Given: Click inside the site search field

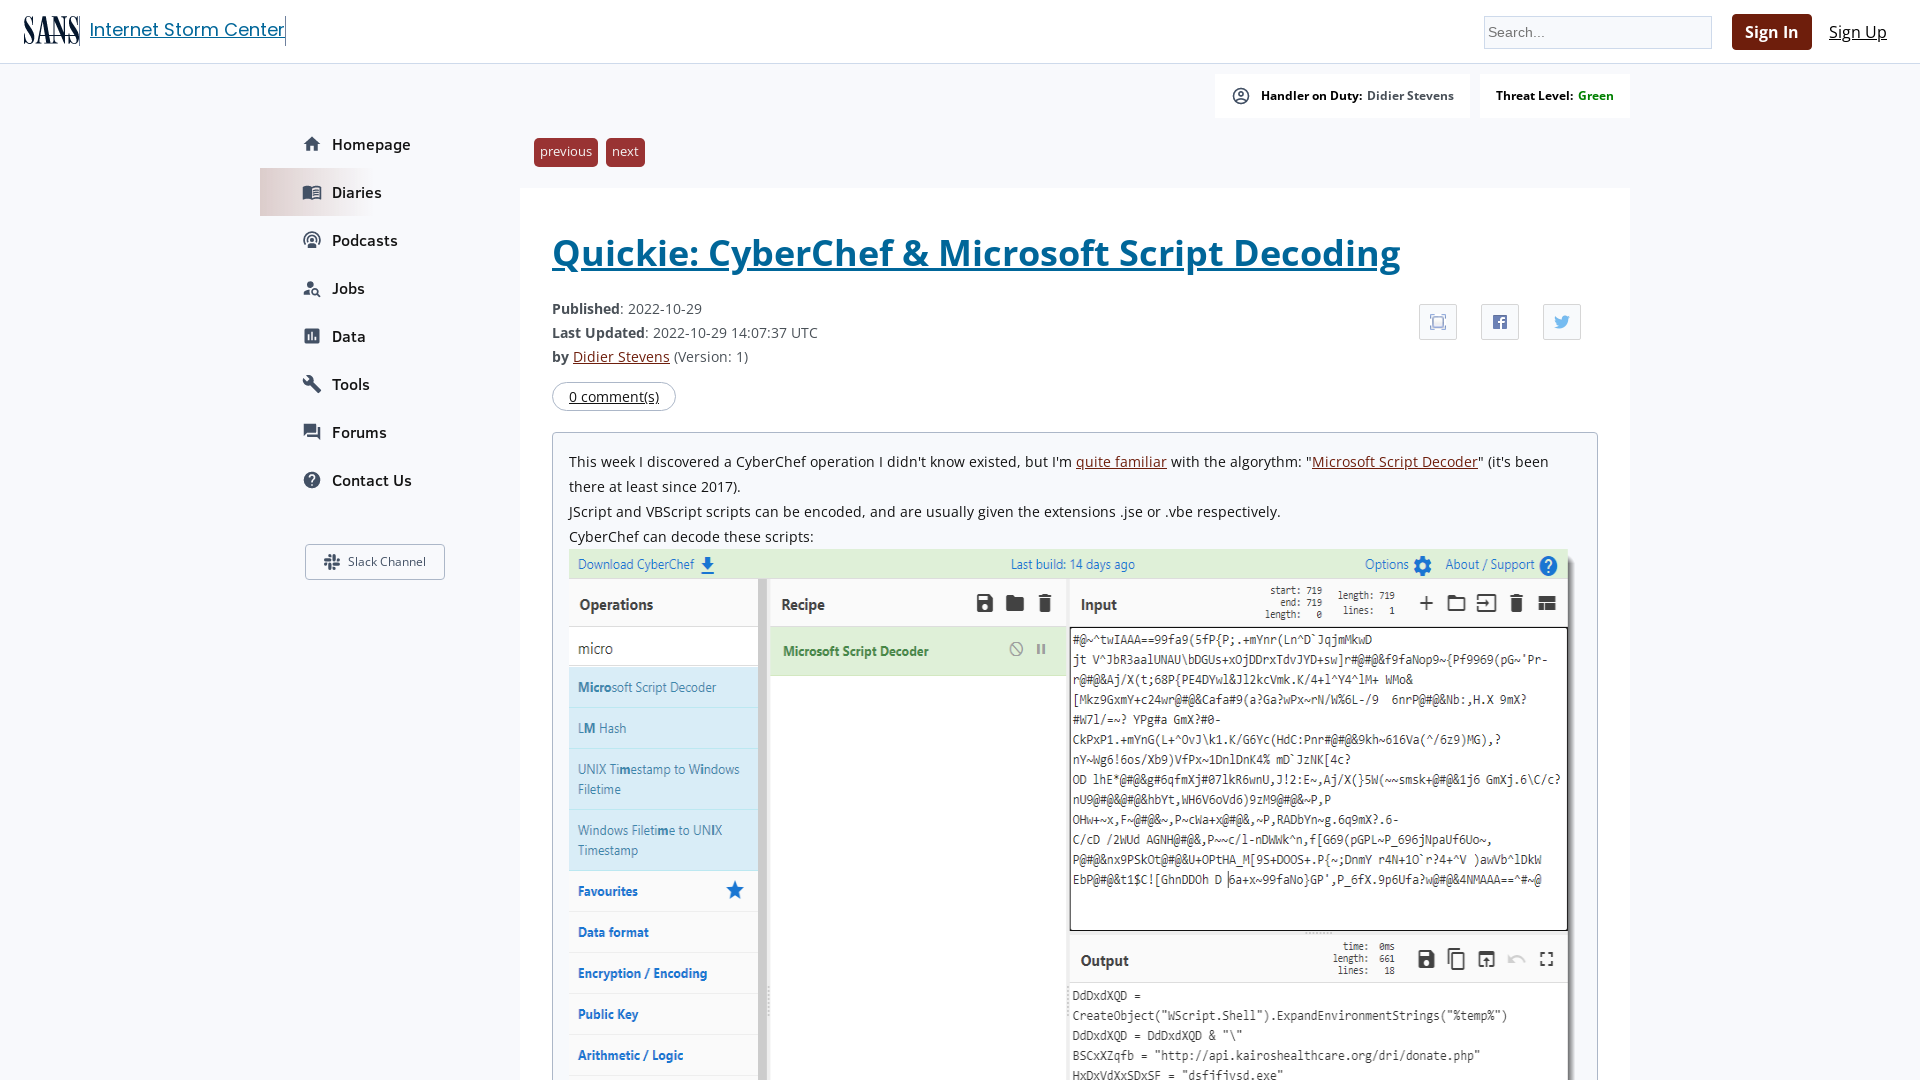Looking at the screenshot, I should (x=1597, y=32).
